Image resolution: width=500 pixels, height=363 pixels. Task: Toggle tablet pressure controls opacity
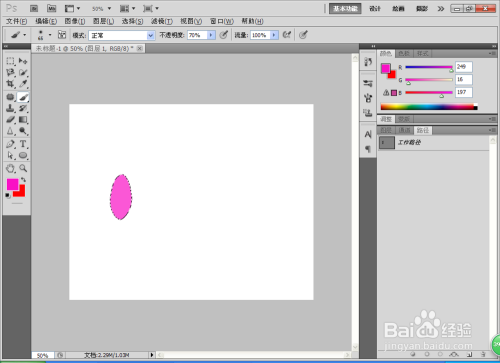click(x=224, y=35)
